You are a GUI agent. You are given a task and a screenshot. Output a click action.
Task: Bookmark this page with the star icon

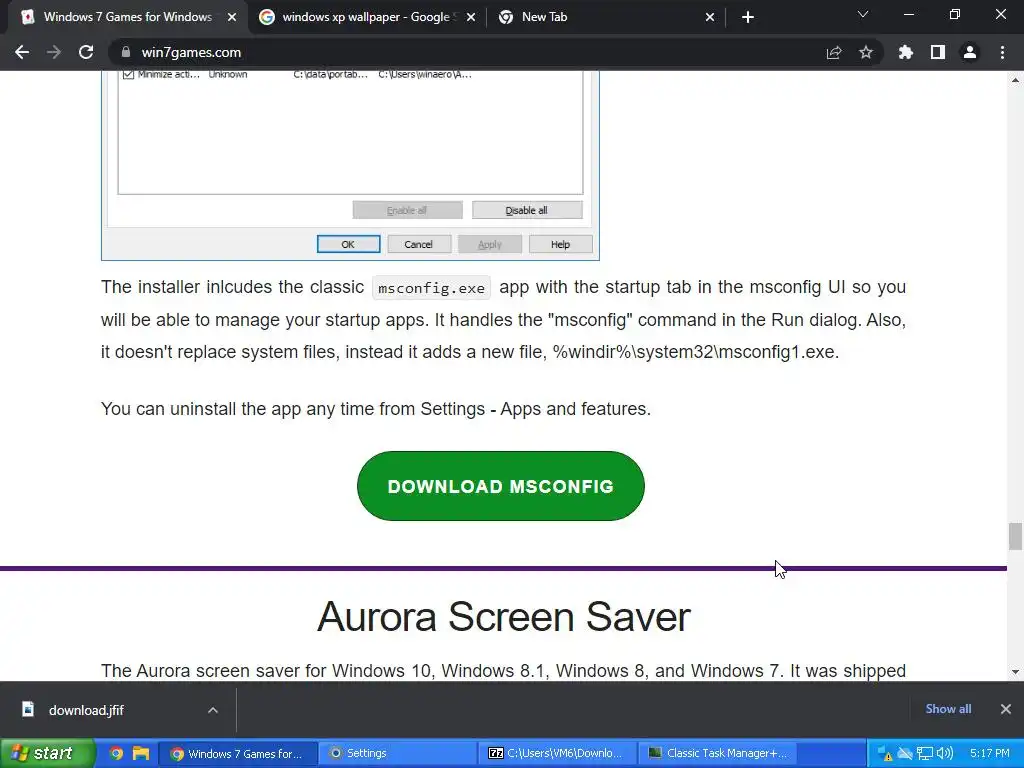(x=866, y=52)
